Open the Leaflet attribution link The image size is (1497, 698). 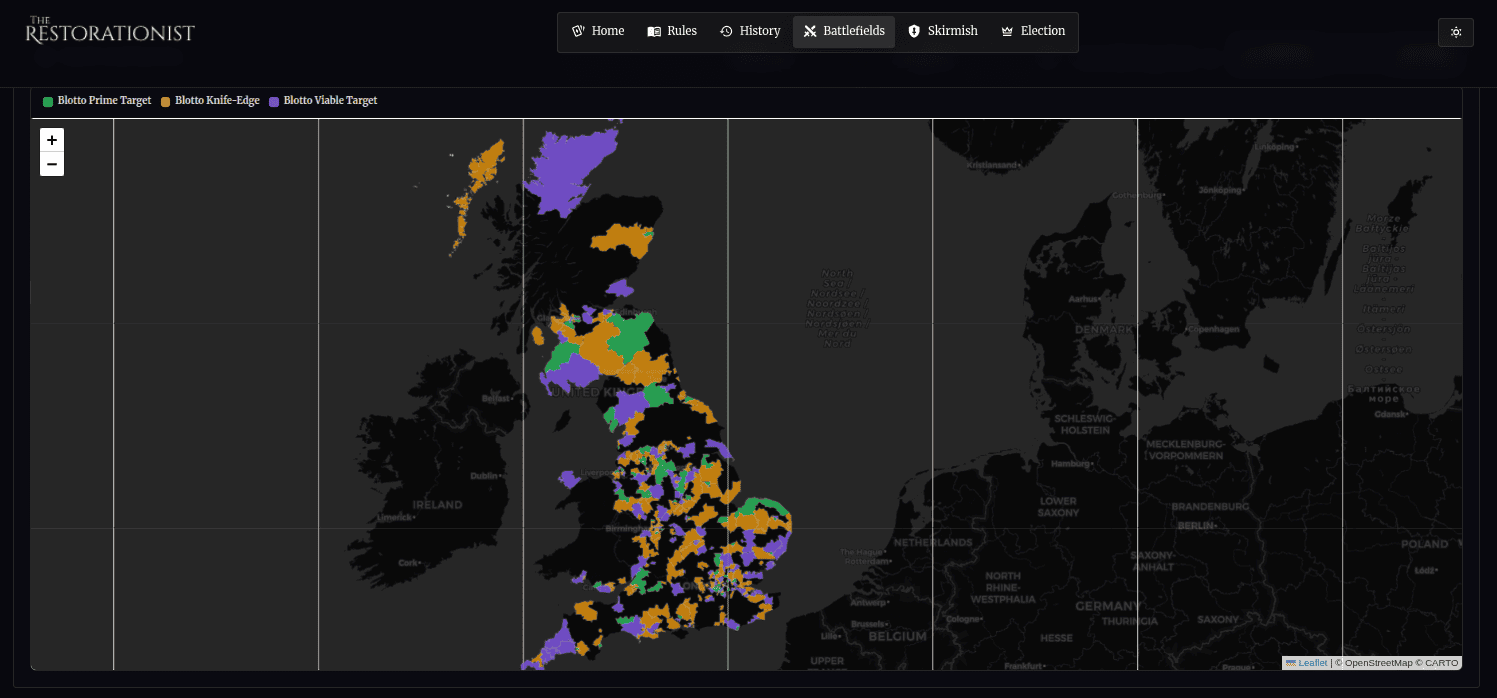pos(1312,663)
